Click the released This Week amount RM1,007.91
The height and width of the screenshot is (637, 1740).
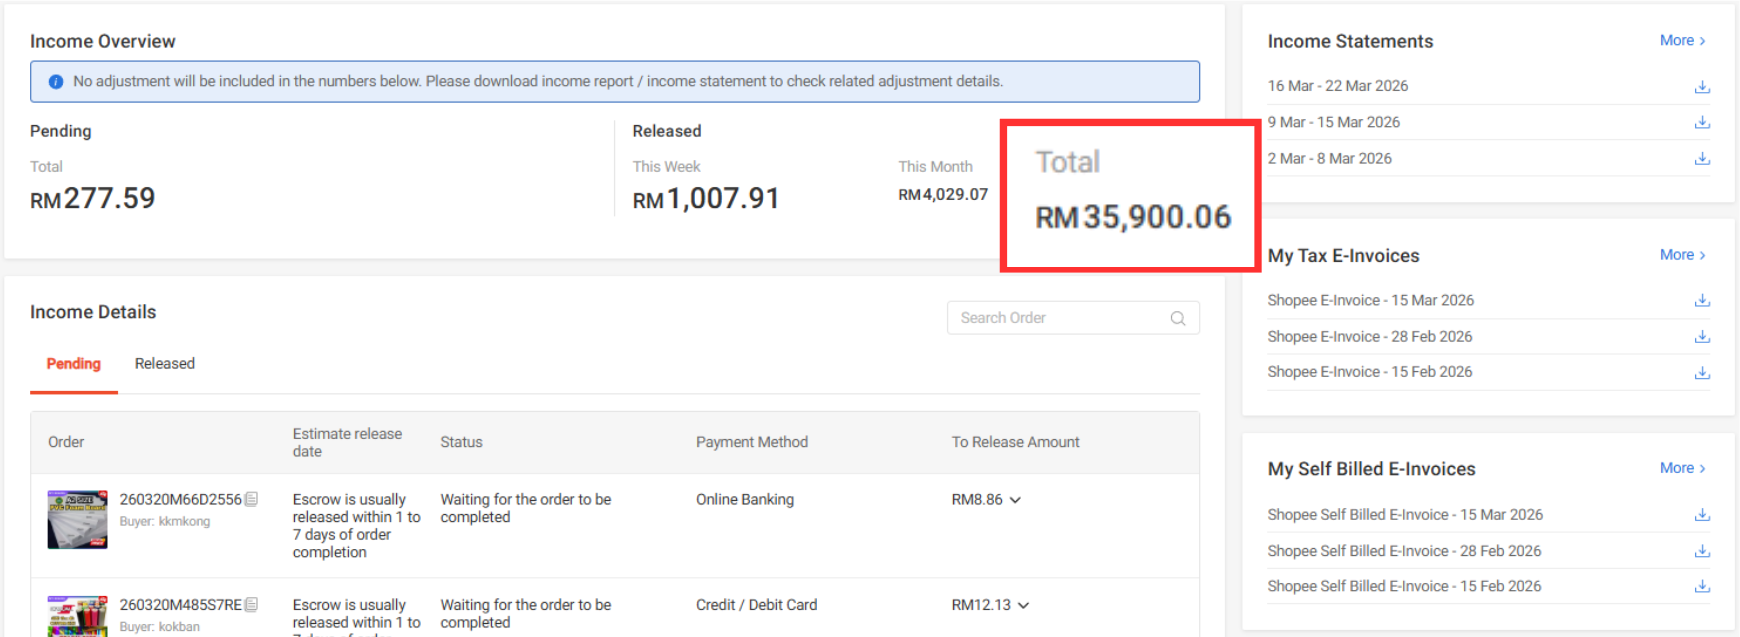[x=706, y=199]
